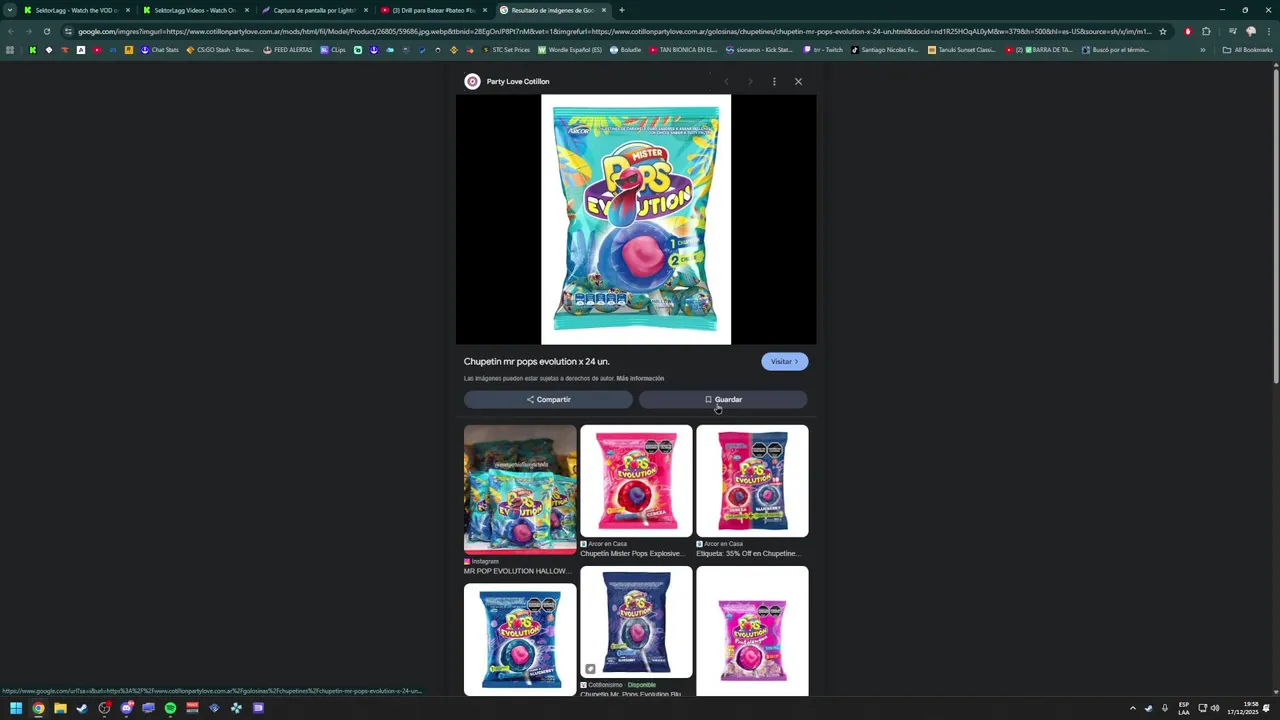This screenshot has height=720, width=1280.
Task: Open Chrome from the taskbar
Action: (x=38, y=708)
